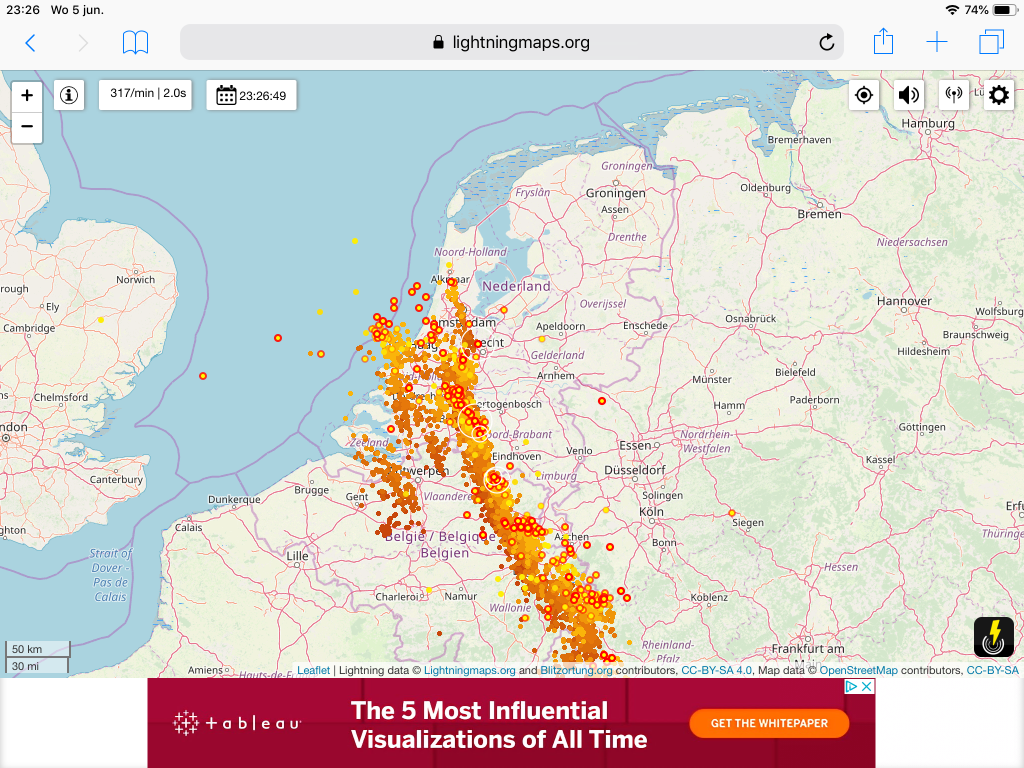Tap the lightning radar app icon
This screenshot has height=768, width=1024.
tap(994, 637)
